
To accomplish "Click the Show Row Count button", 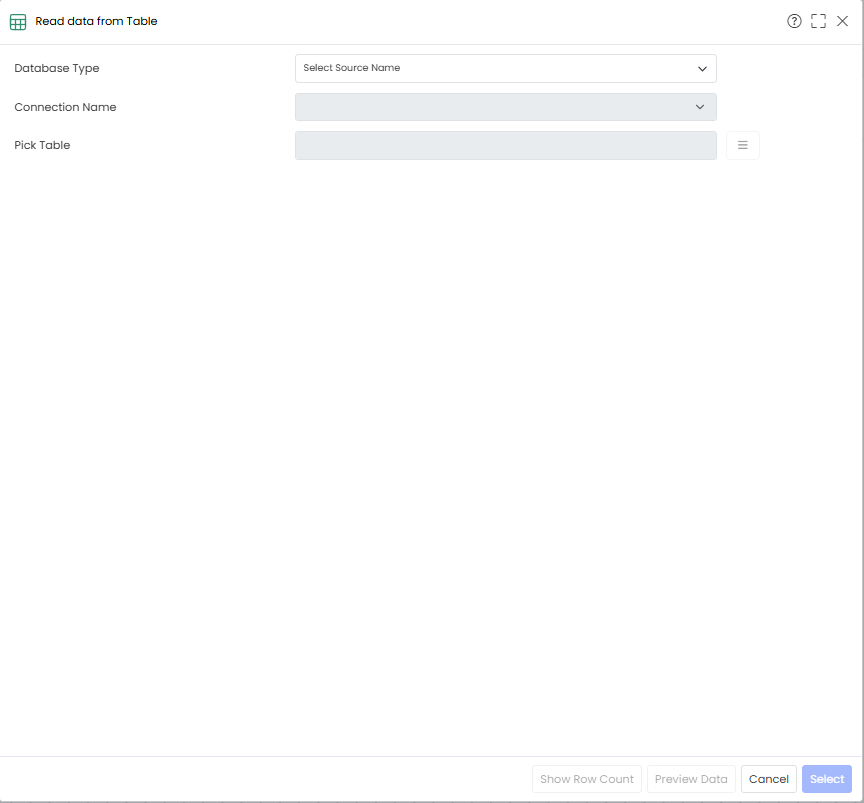I will pyautogui.click(x=587, y=779).
